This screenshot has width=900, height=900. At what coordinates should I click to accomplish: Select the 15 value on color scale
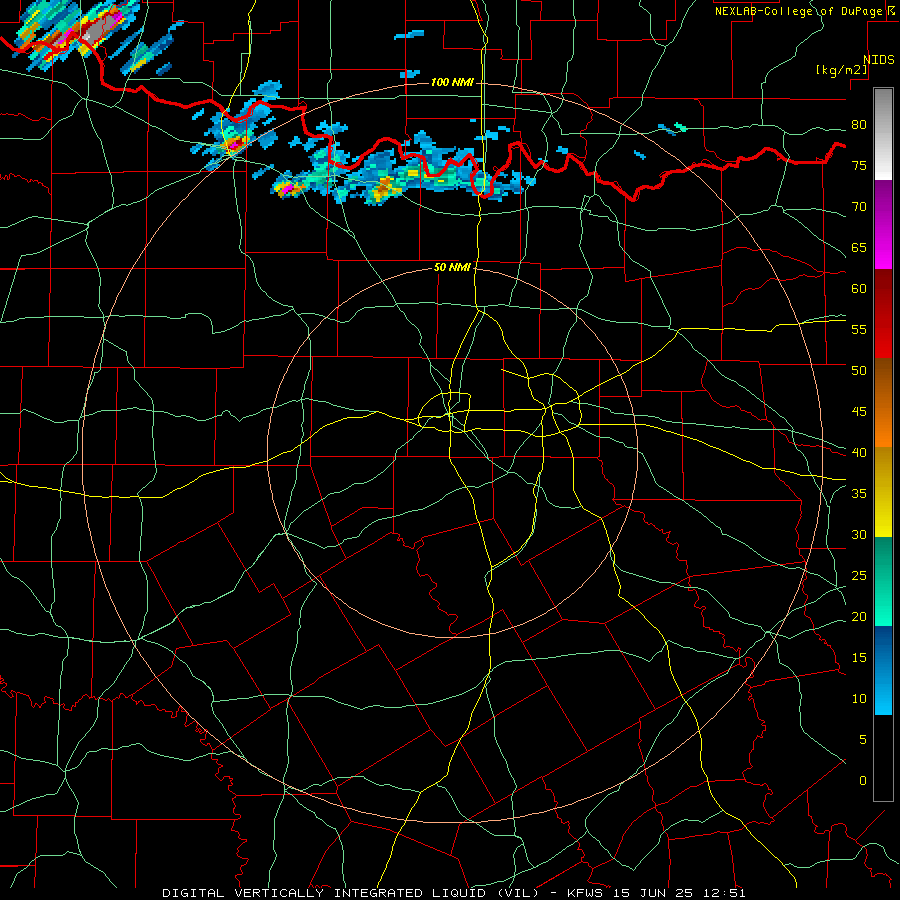859,657
